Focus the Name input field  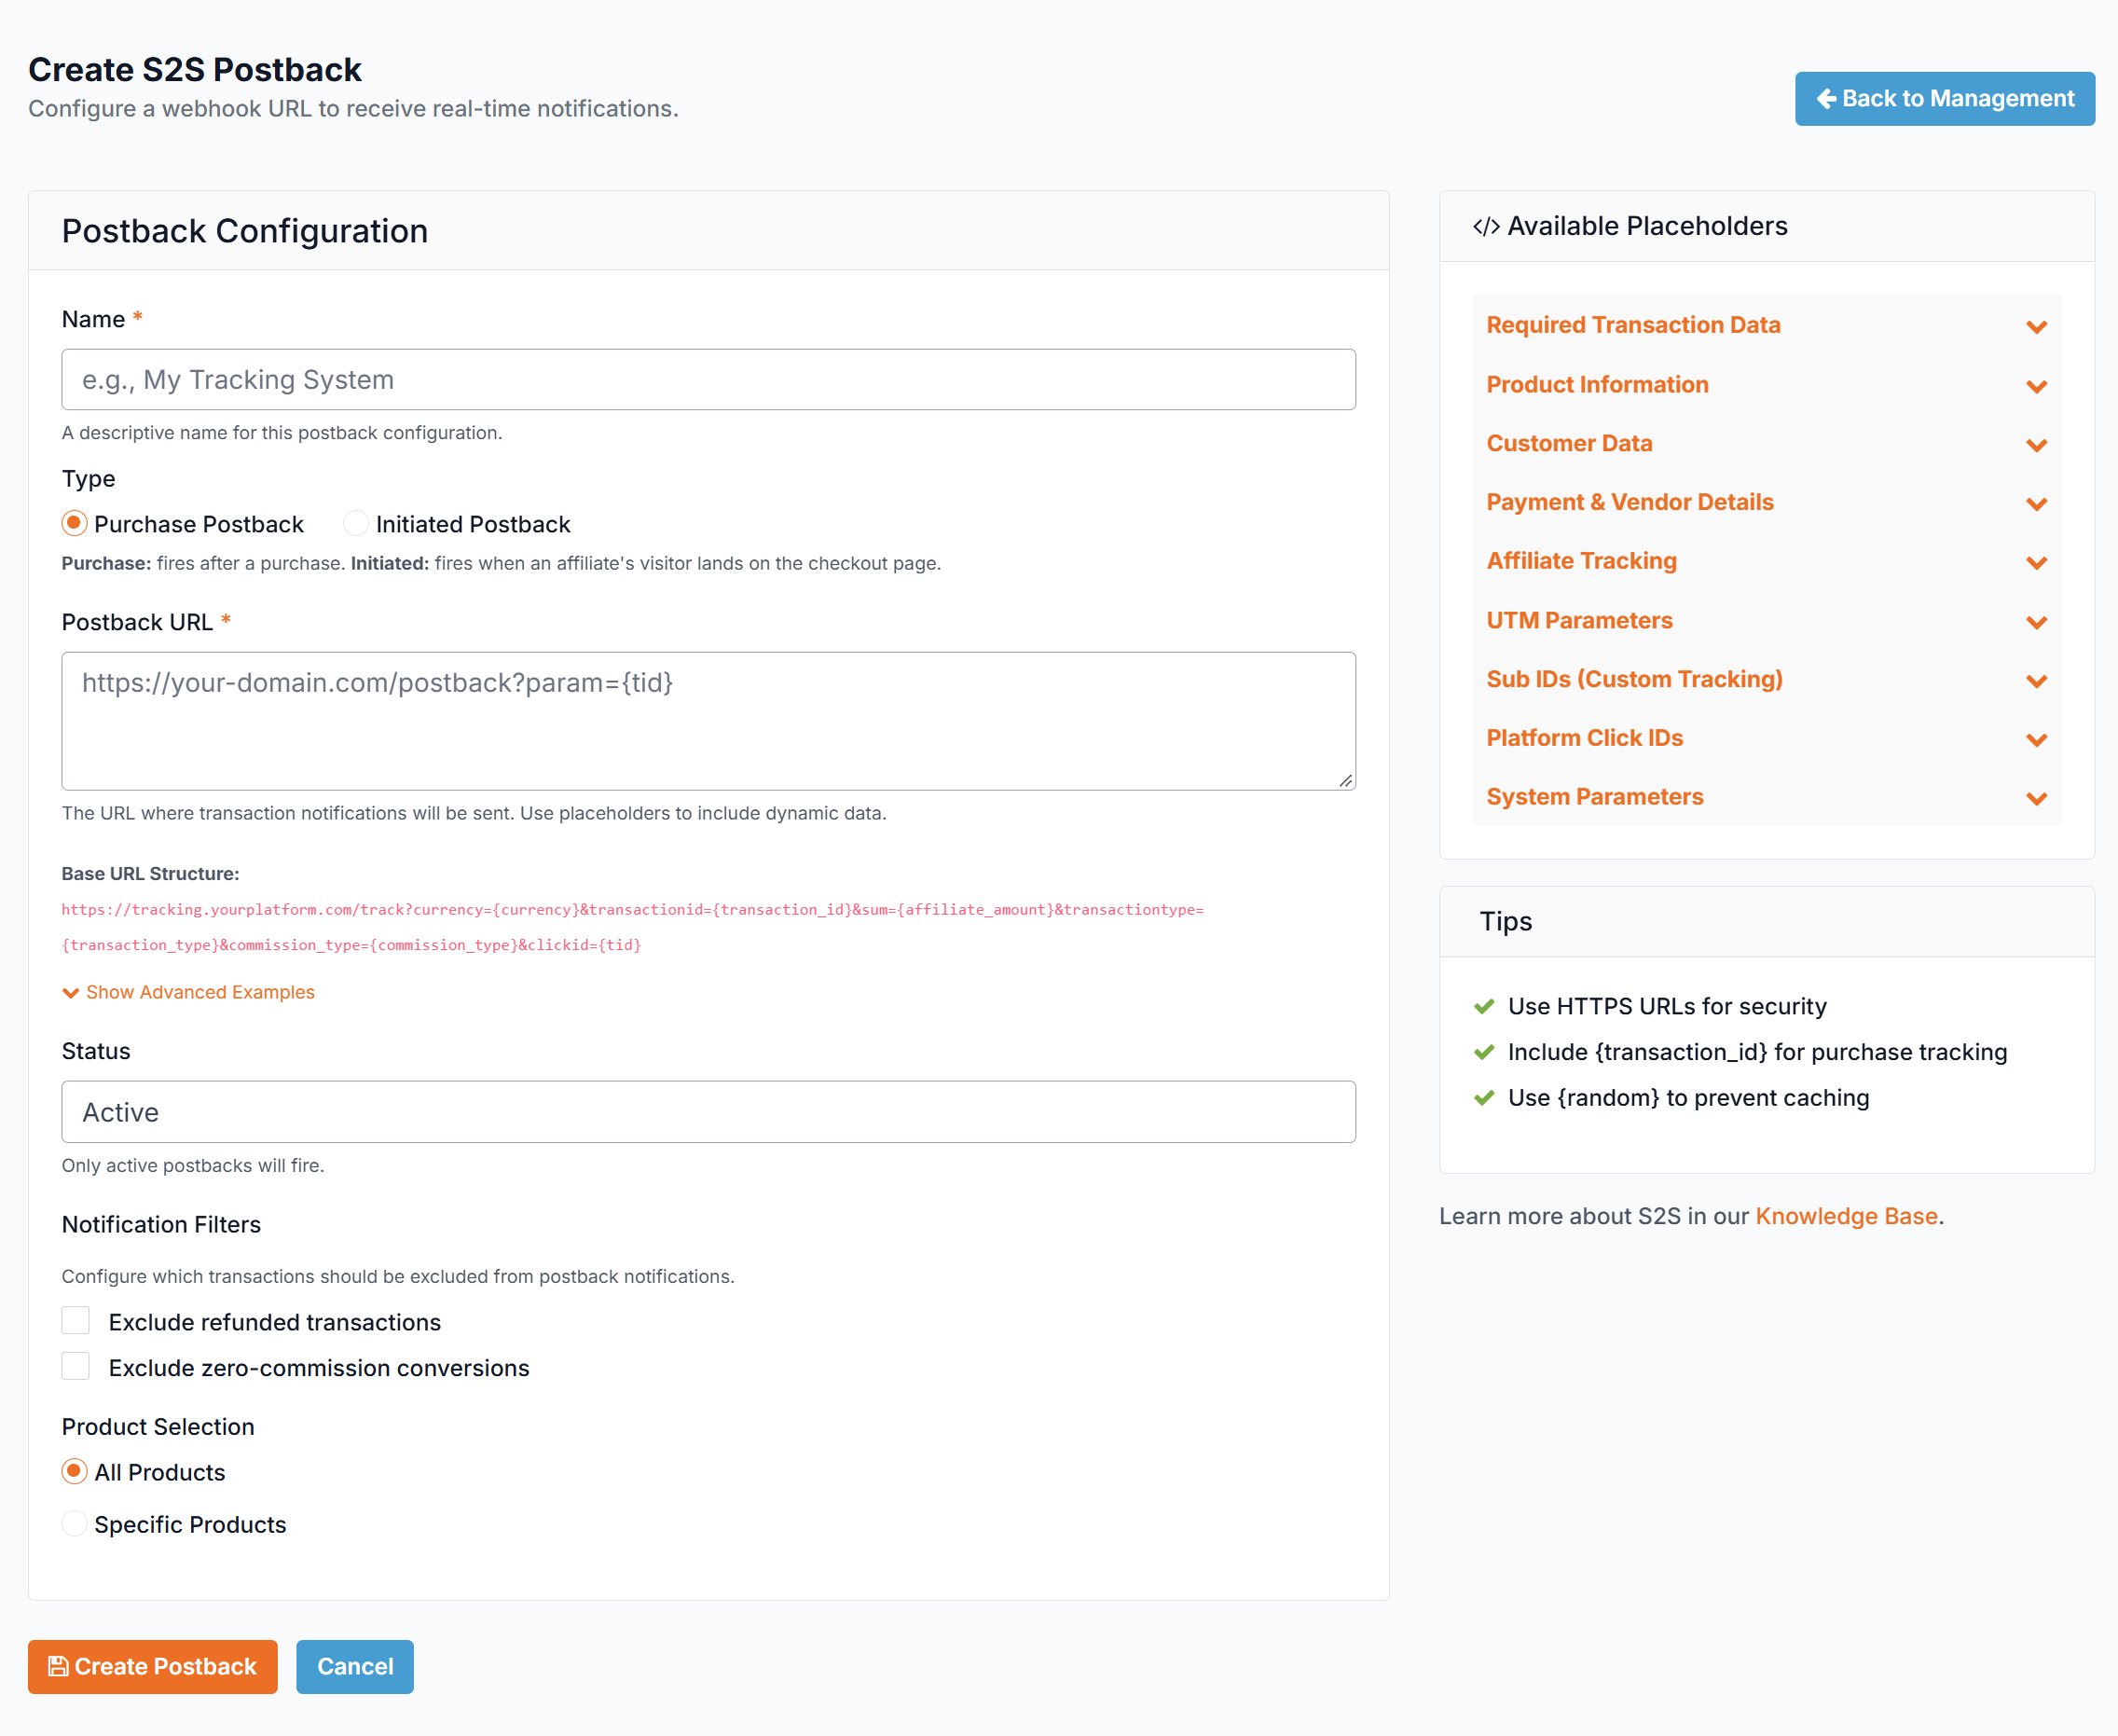[708, 379]
